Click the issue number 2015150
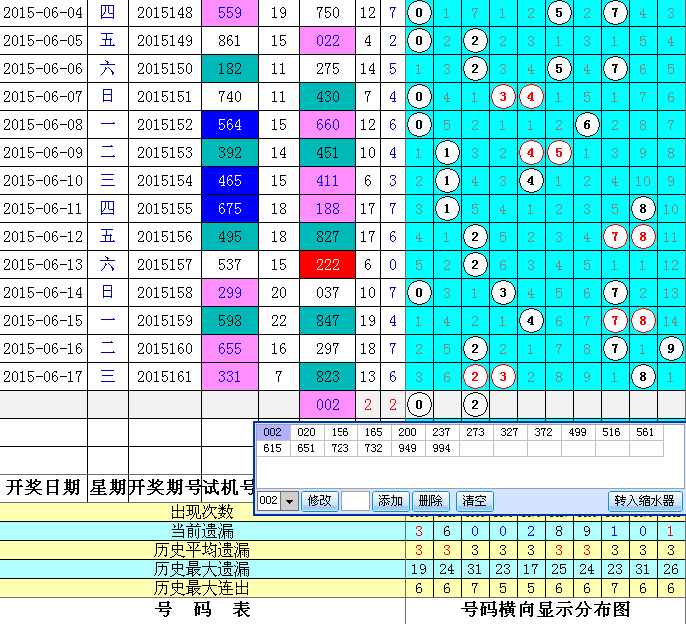686x624 pixels. [165, 69]
